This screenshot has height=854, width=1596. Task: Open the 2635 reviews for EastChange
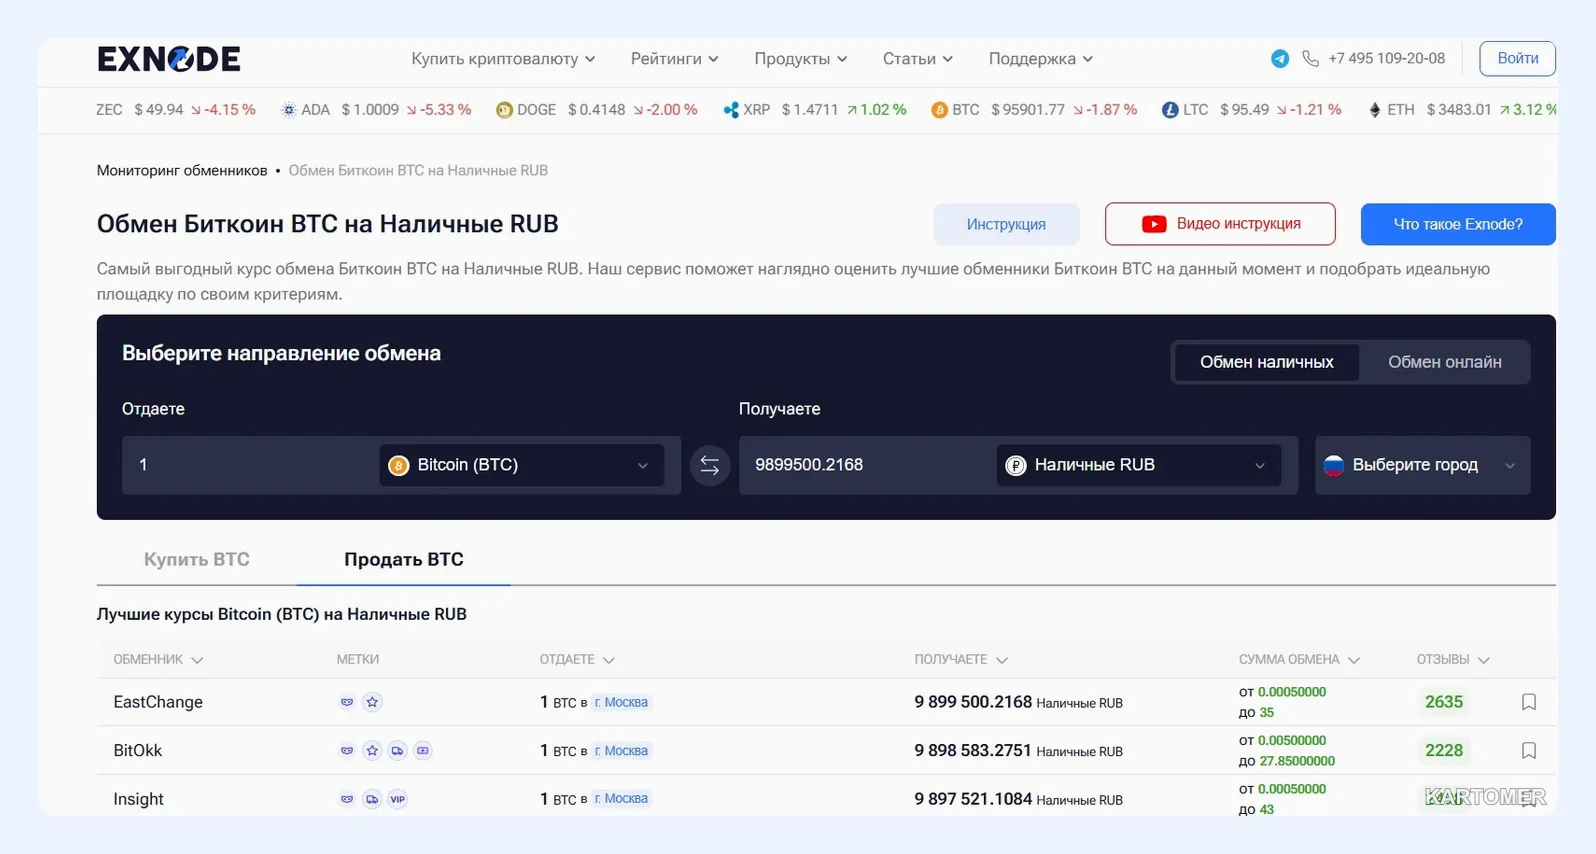(1443, 702)
